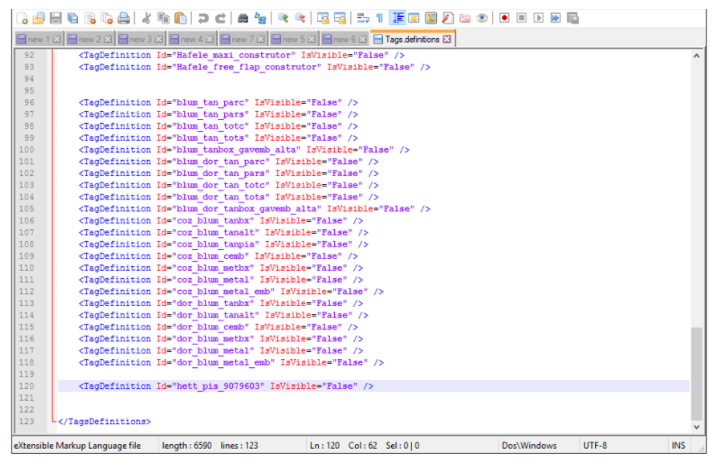
Task: Click the Ln : 120 status entry
Action: [325, 446]
